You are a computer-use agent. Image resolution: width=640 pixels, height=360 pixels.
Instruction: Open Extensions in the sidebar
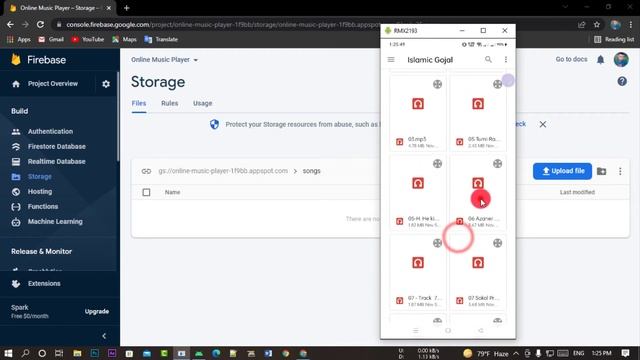pyautogui.click(x=44, y=284)
